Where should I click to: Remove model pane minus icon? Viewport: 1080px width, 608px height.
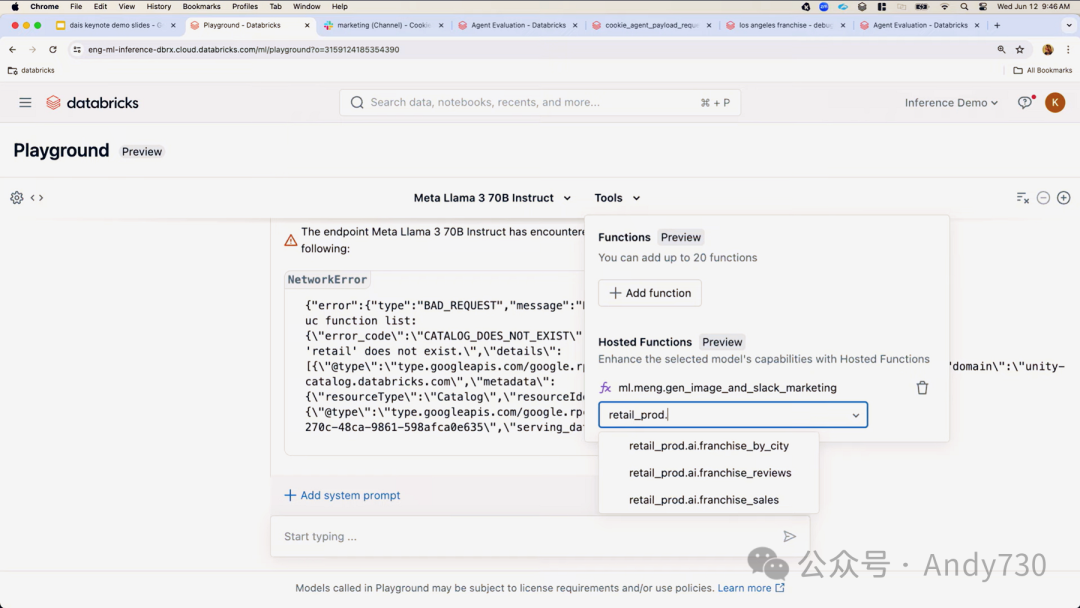click(x=1043, y=198)
